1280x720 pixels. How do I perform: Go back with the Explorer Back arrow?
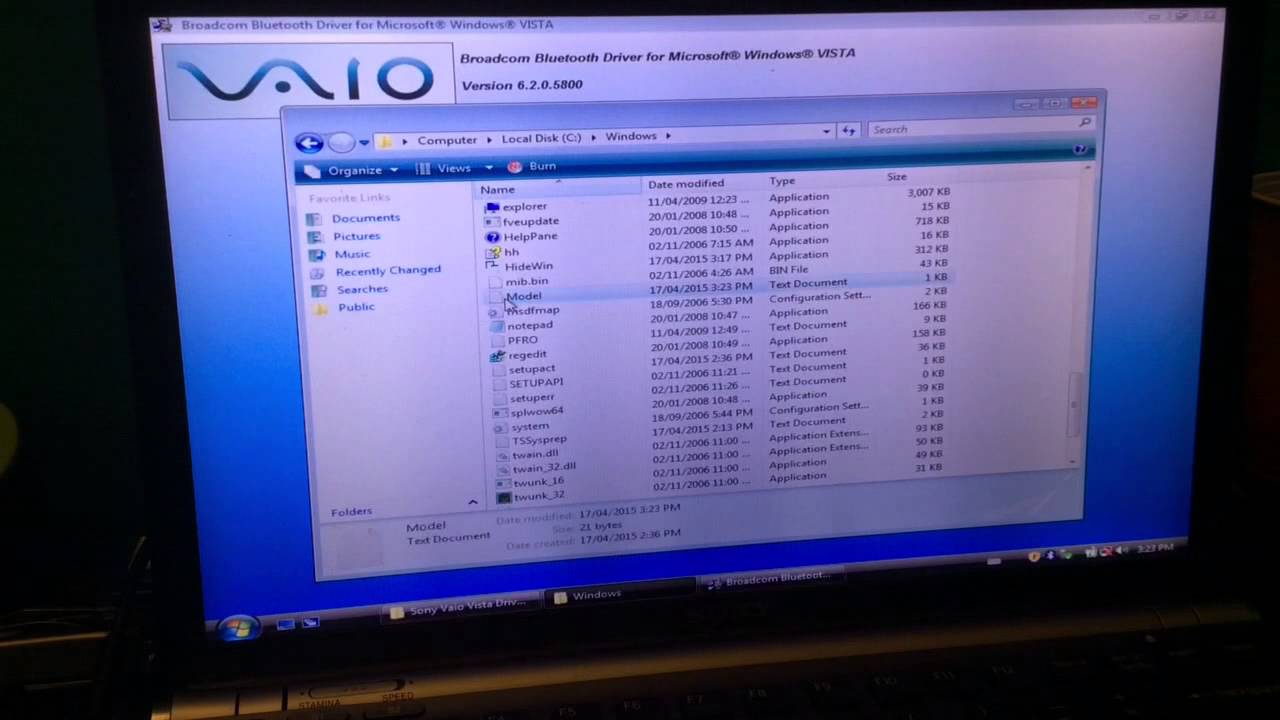(309, 143)
